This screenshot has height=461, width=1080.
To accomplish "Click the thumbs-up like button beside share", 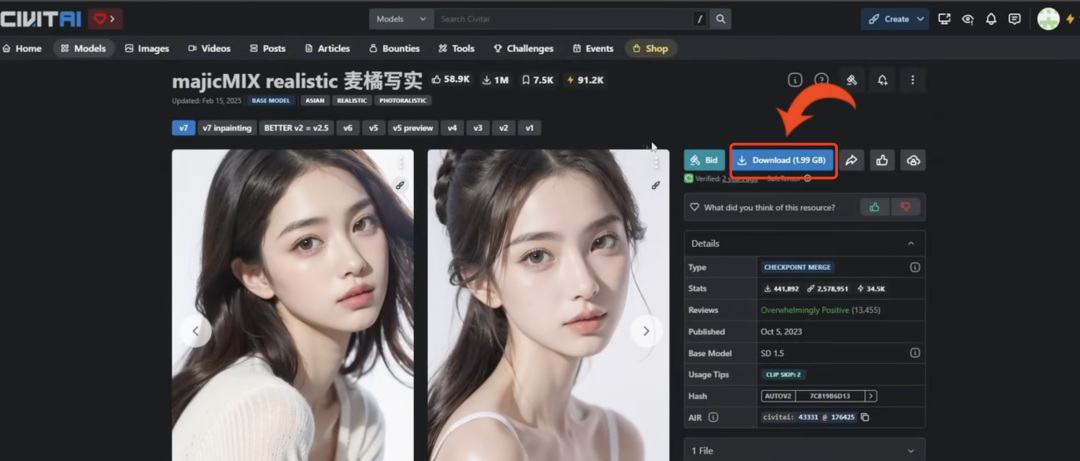I will tap(882, 161).
